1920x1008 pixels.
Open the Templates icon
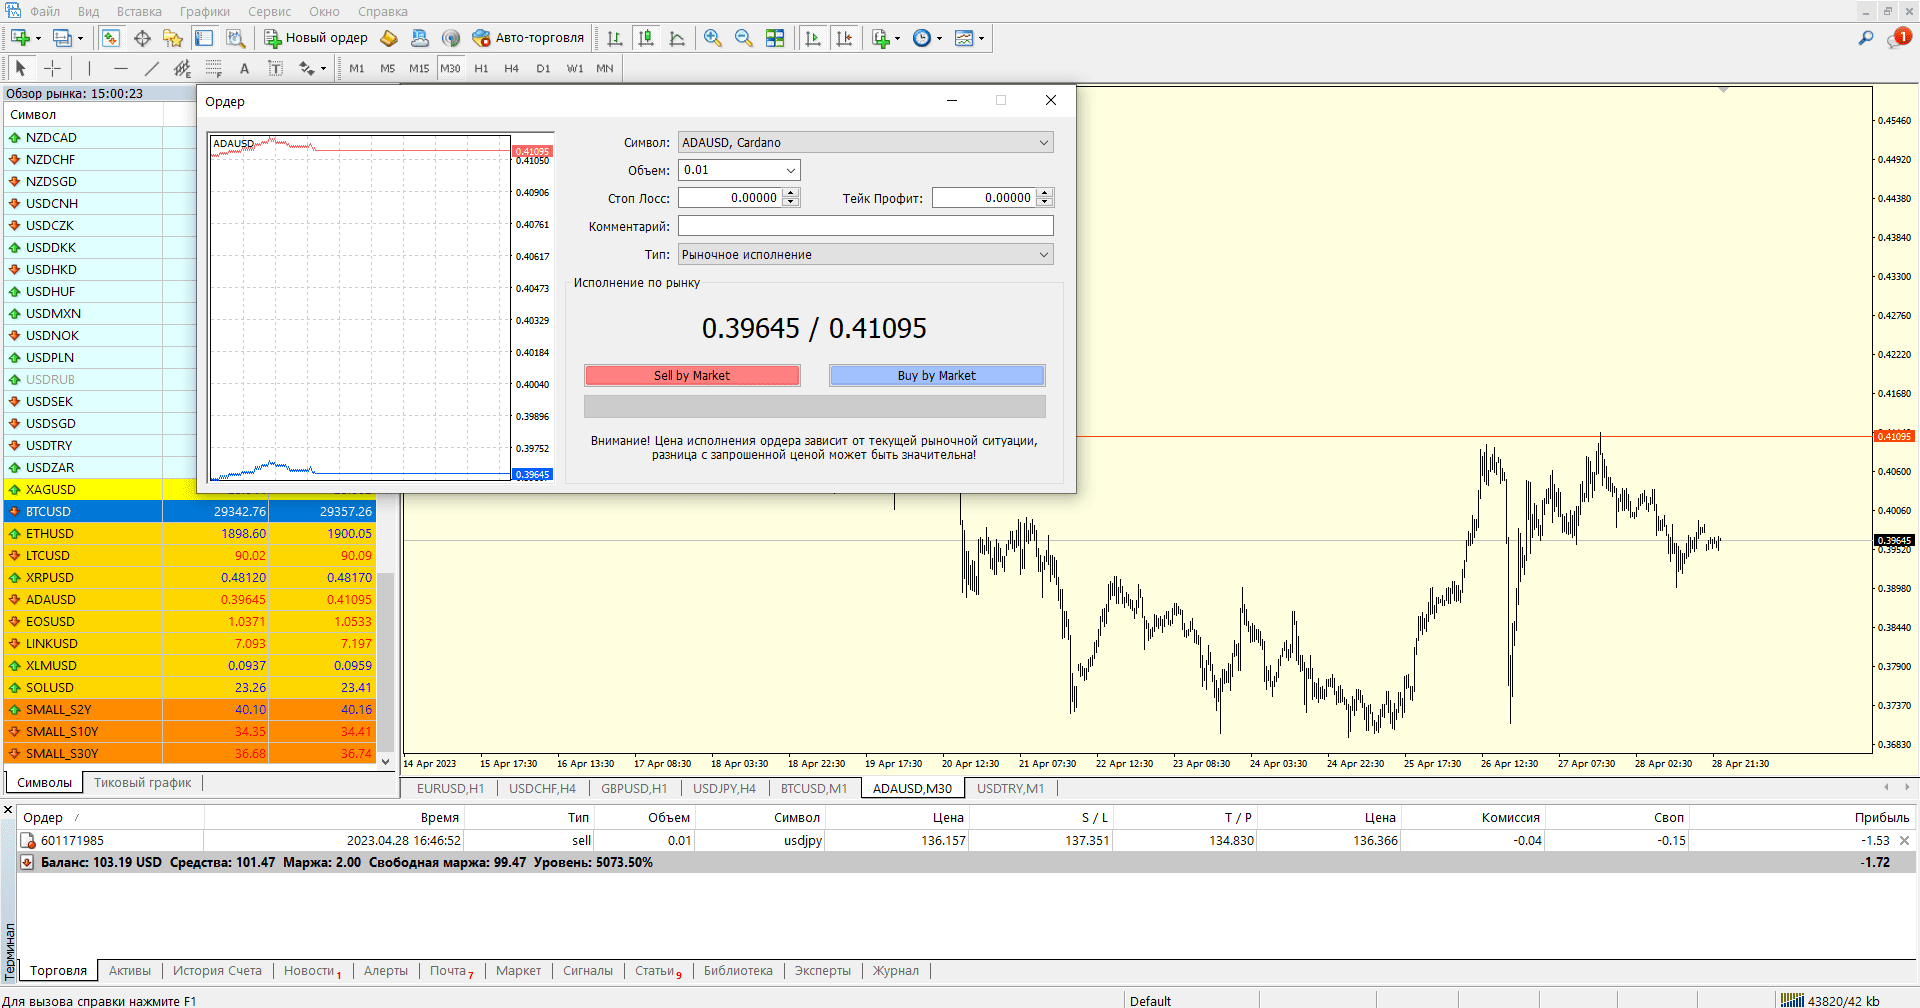point(964,38)
